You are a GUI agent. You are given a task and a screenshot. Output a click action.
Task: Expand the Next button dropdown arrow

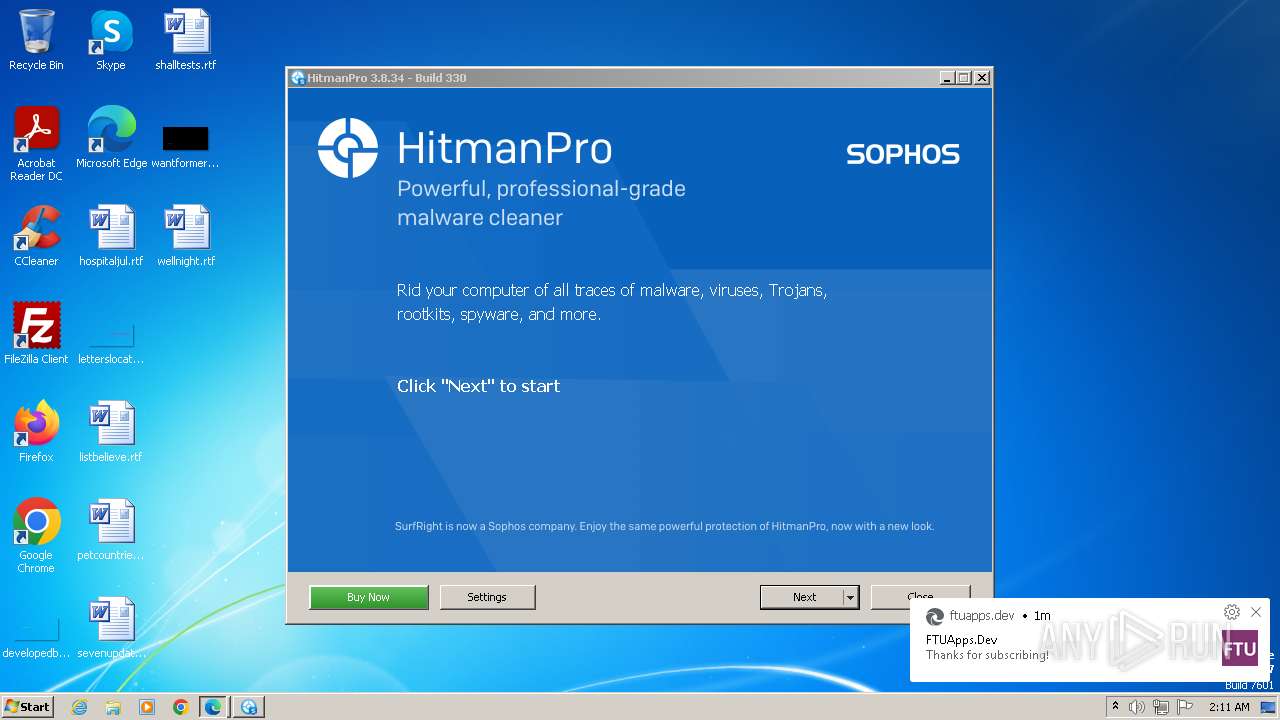[850, 597]
